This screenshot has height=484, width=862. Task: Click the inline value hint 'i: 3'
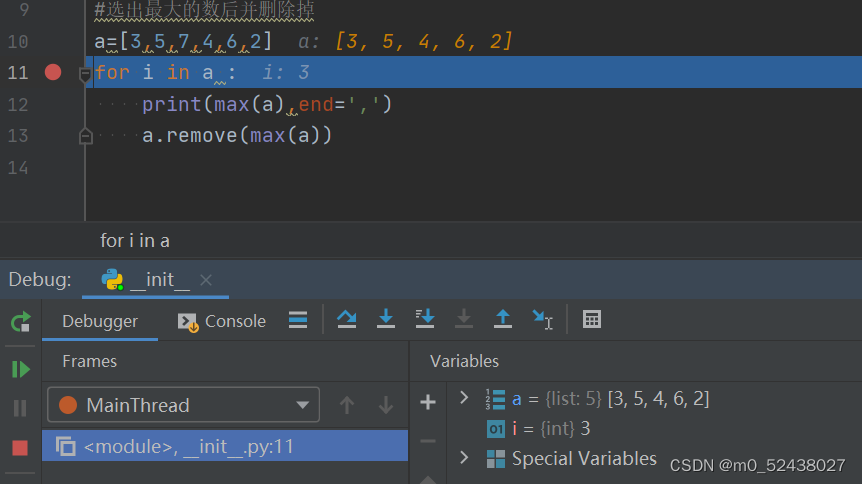[286, 72]
